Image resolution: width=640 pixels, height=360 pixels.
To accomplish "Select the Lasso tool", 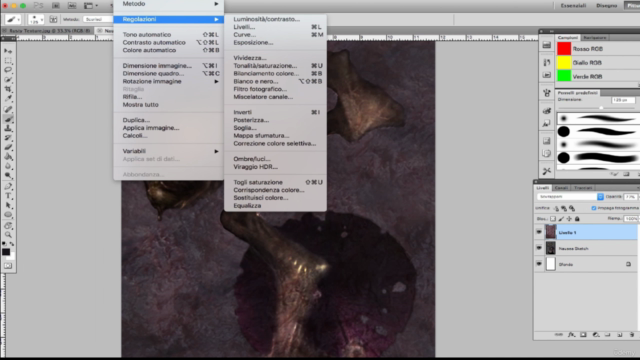I will (8, 70).
